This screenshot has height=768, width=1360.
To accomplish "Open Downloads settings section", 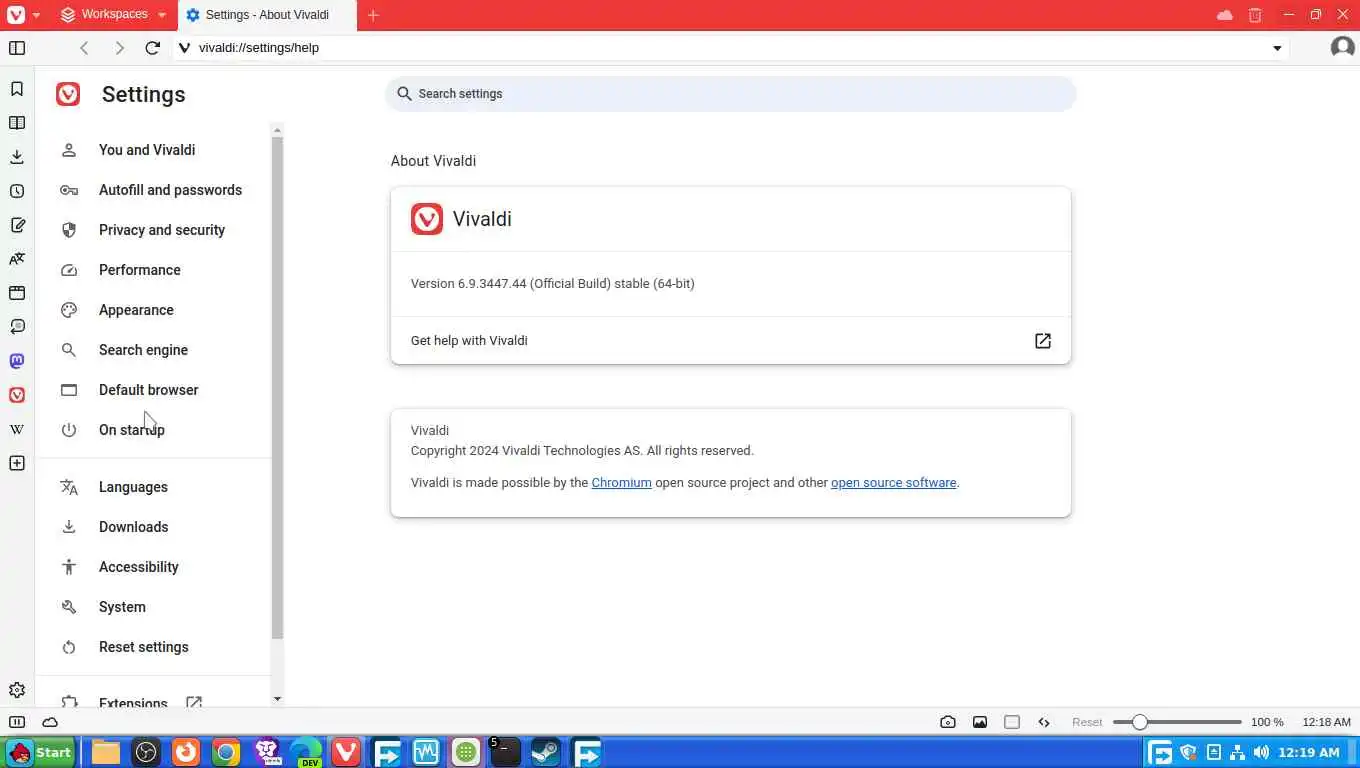I will [133, 527].
